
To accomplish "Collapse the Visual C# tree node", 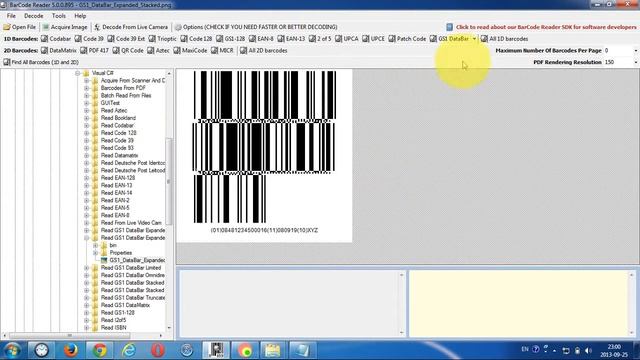I will click(x=78, y=73).
